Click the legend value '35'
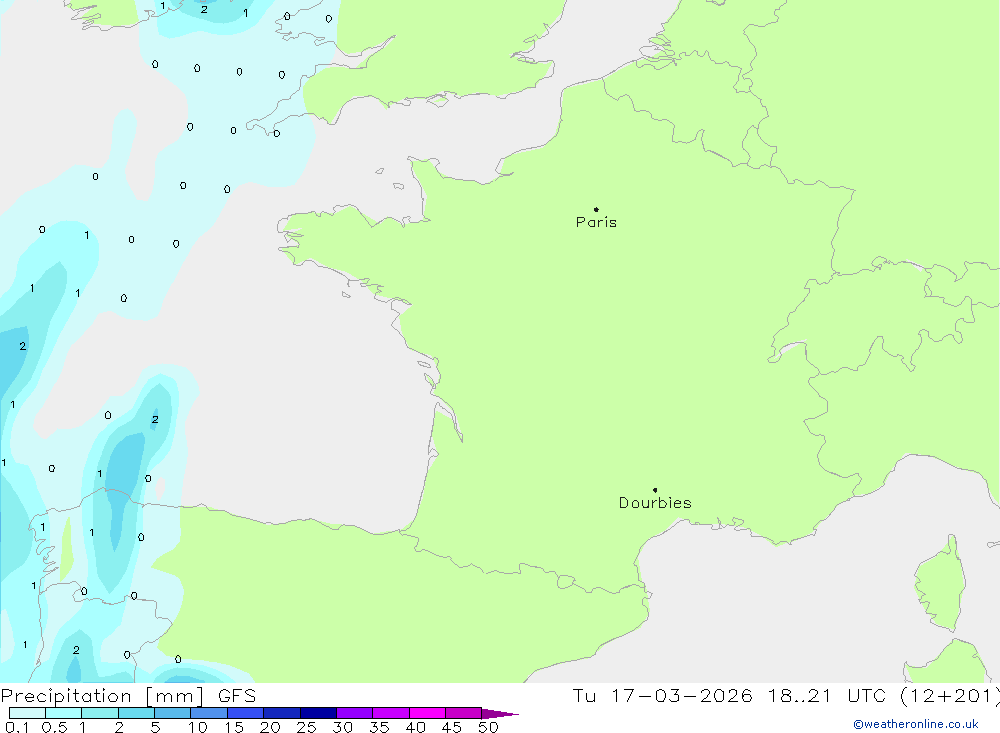 click(379, 727)
